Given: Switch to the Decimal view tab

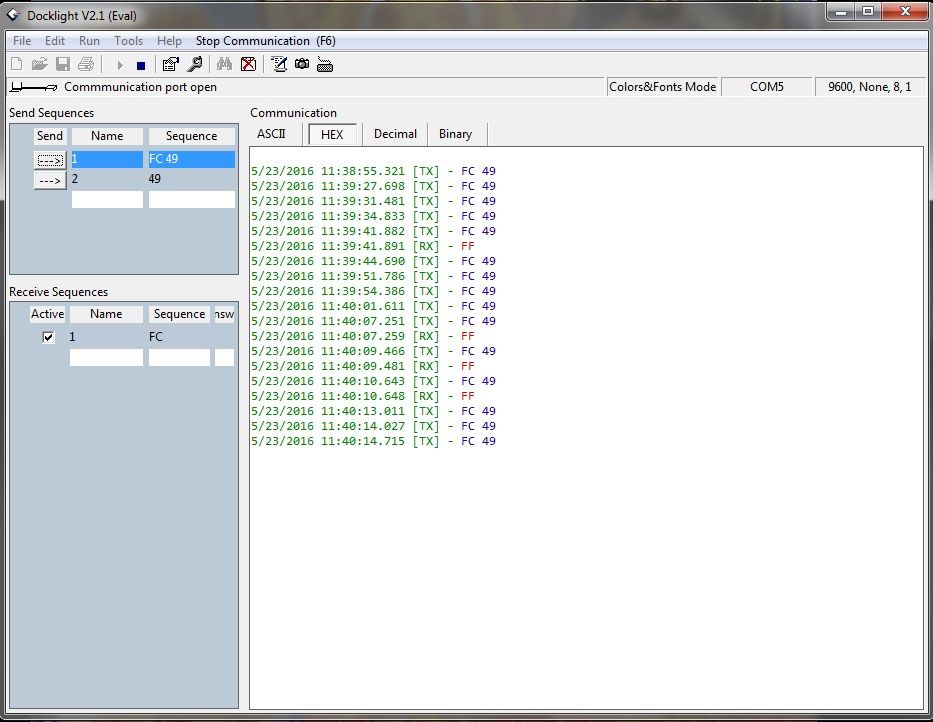Looking at the screenshot, I should (x=394, y=133).
